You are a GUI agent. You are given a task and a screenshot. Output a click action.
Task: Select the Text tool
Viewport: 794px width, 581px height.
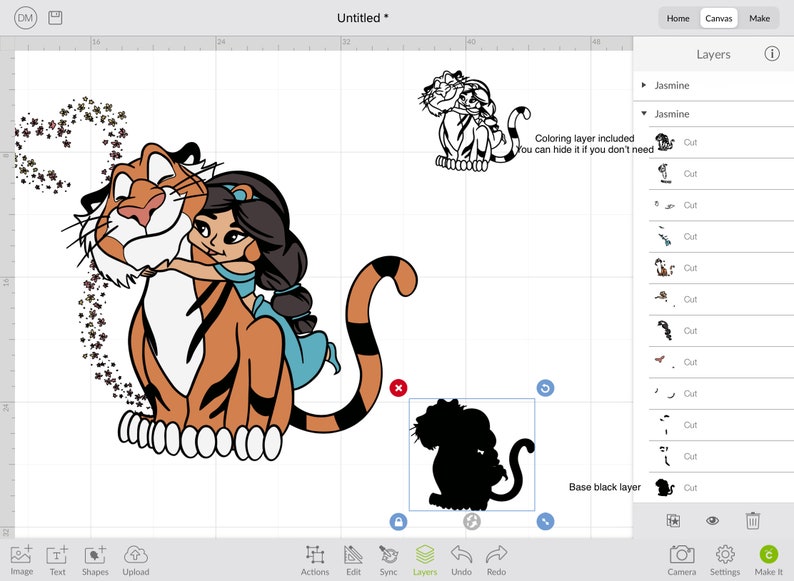click(x=57, y=560)
